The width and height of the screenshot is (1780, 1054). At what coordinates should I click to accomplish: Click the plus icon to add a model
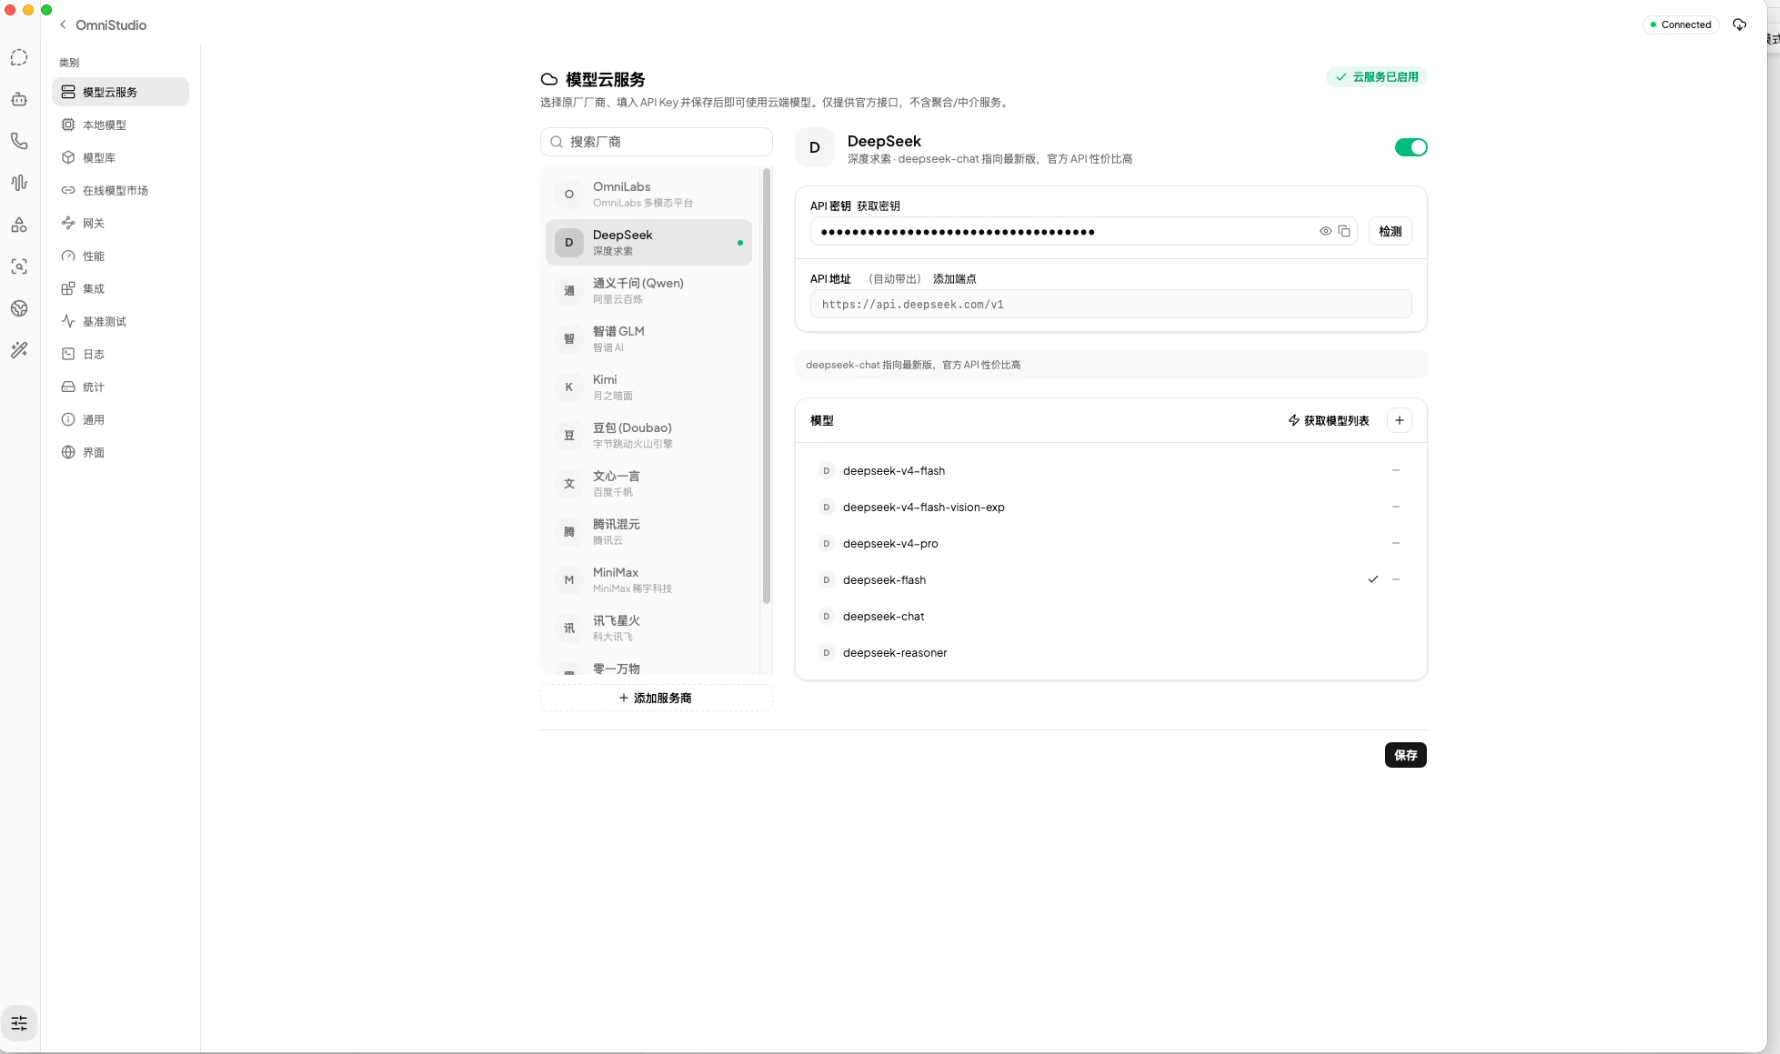click(x=1399, y=421)
